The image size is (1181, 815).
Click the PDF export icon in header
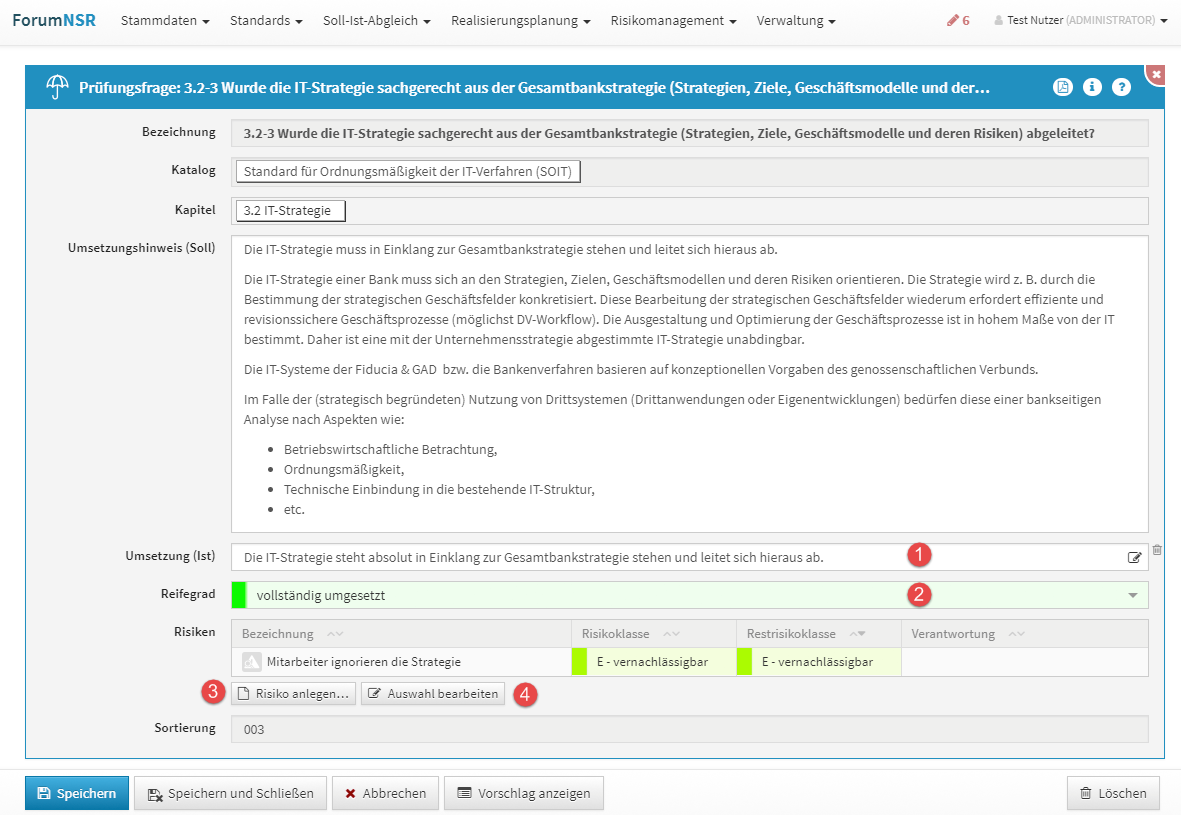[x=1062, y=87]
